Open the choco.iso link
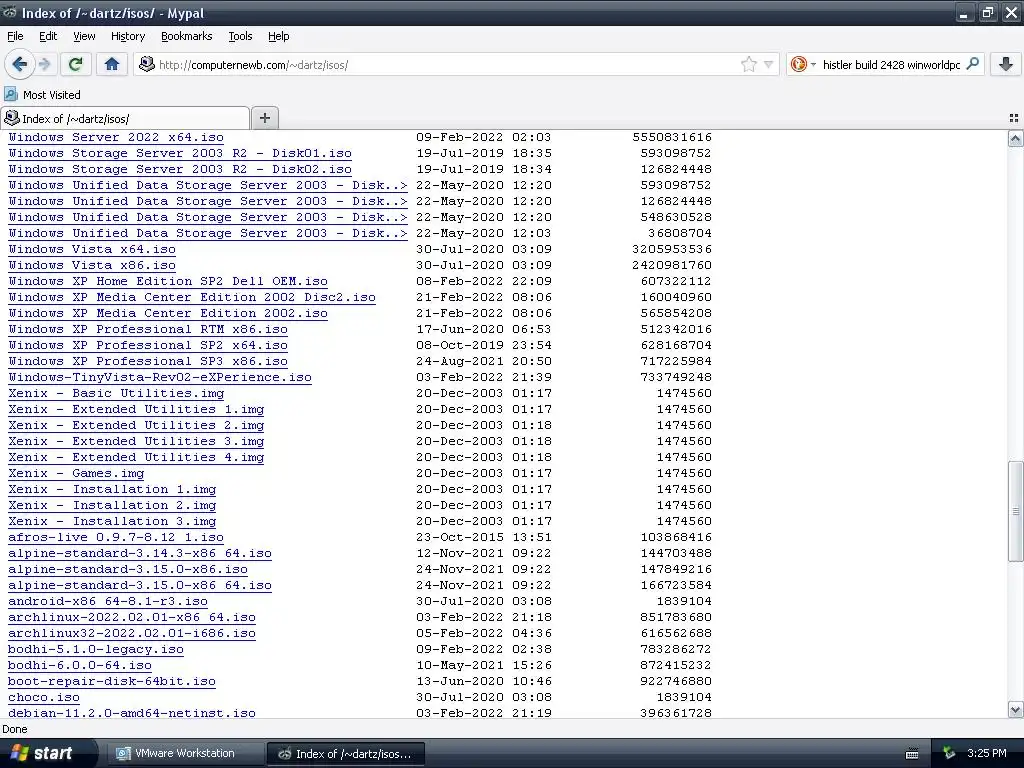 tap(44, 697)
